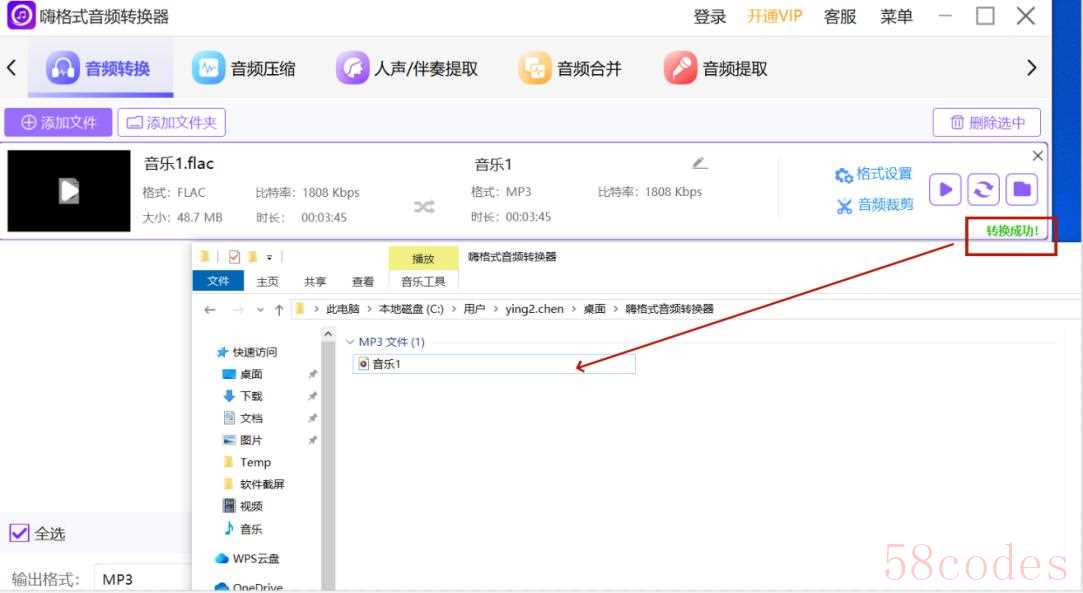Click the 添加文件 button
Screen dimensions: 1083x593
tap(58, 122)
